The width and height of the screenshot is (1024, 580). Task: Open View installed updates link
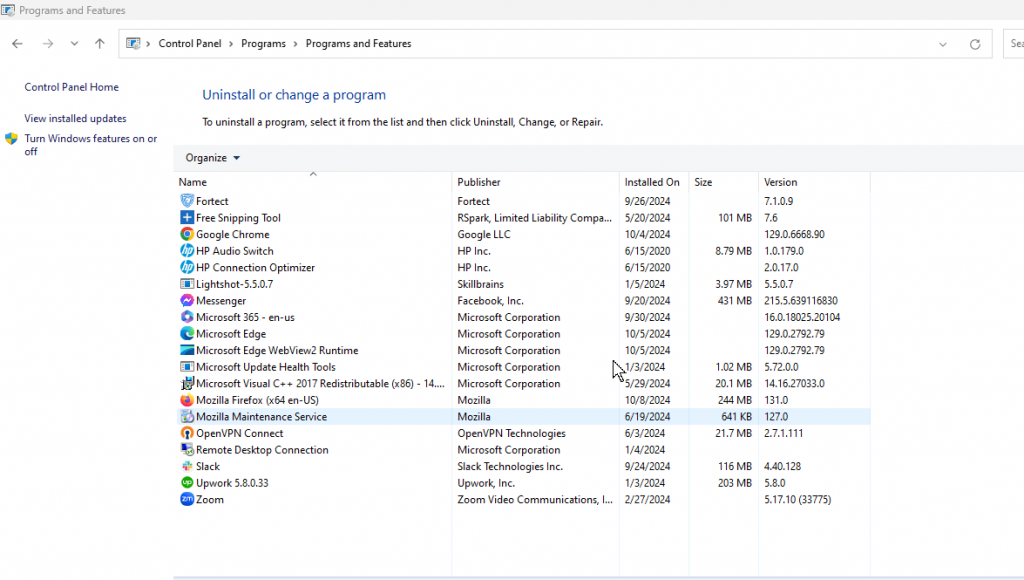pos(75,118)
